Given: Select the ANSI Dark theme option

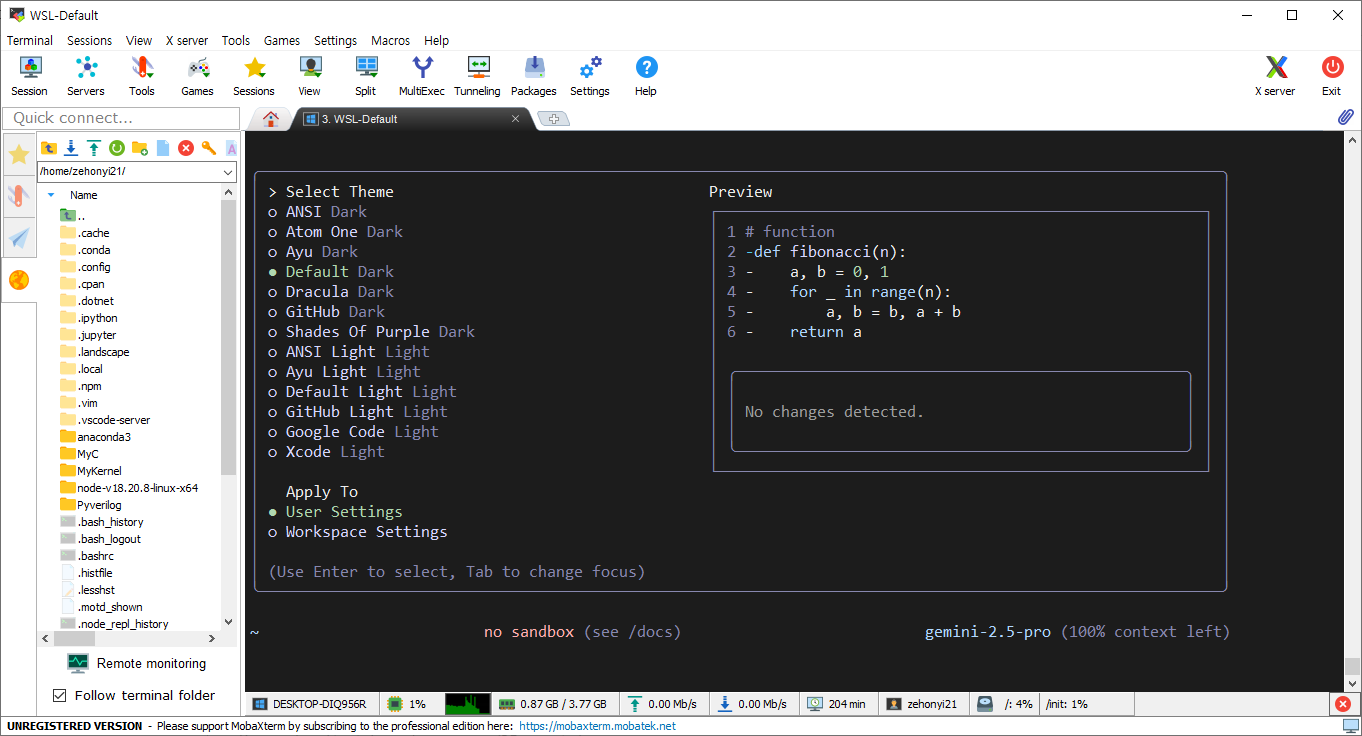Looking at the screenshot, I should coord(317,212).
